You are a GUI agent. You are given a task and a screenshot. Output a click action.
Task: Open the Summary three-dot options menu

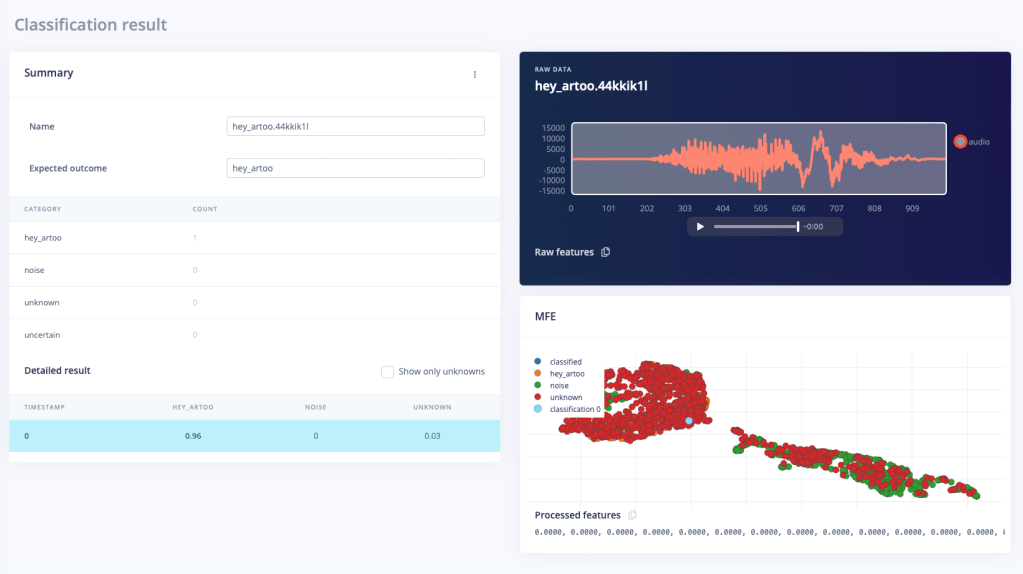tap(475, 74)
